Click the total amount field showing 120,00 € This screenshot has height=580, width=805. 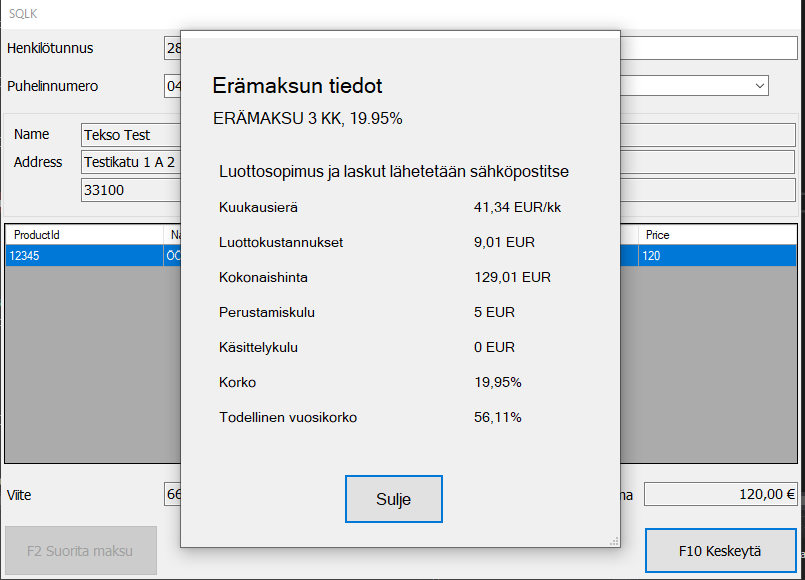click(x=719, y=493)
